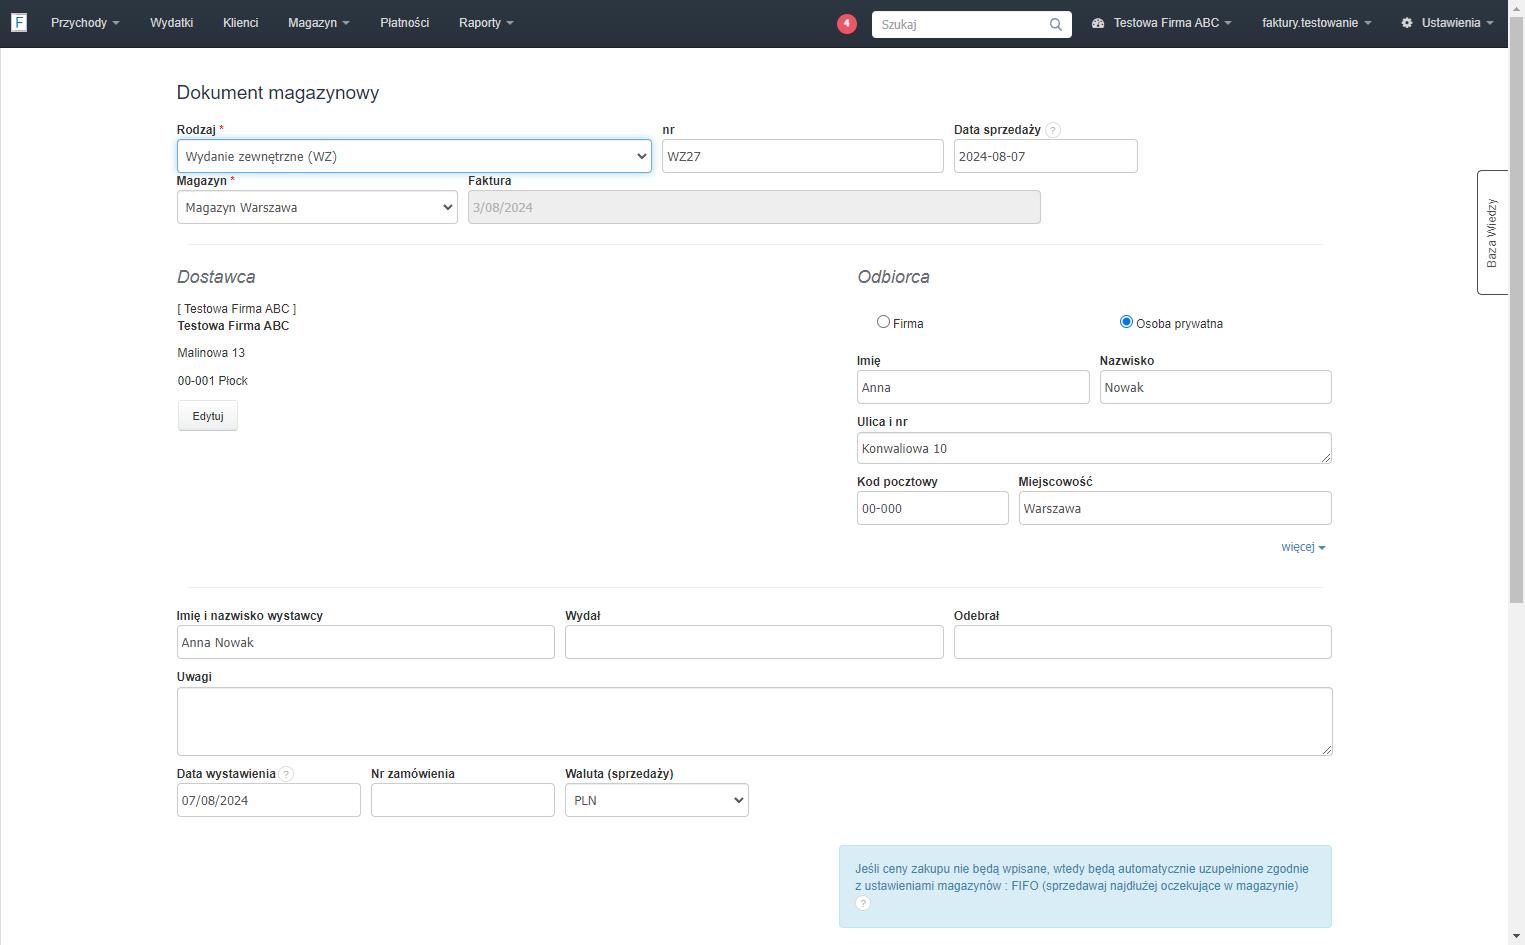
Task: Click the Imię field containing Anna
Action: click(x=973, y=387)
